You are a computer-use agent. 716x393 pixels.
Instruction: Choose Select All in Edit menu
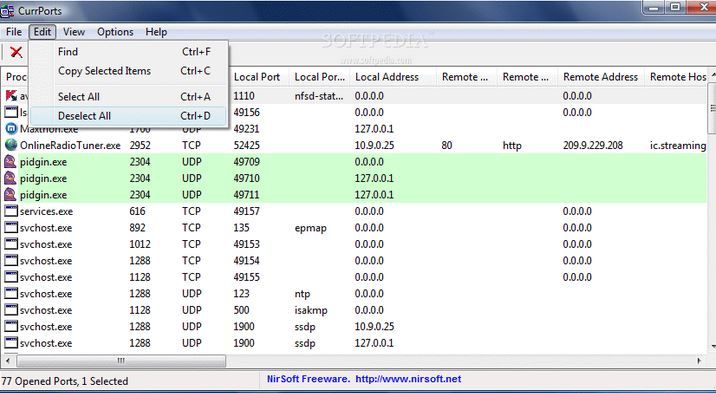(129, 97)
